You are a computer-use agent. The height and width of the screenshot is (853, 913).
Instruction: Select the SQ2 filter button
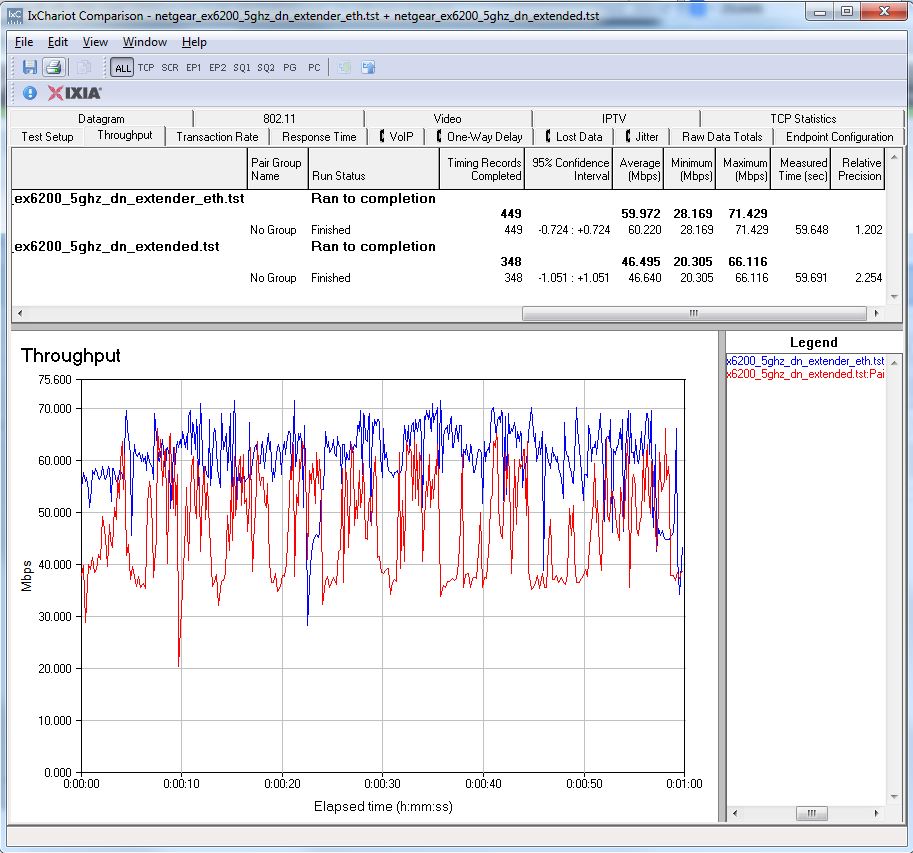[x=266, y=68]
